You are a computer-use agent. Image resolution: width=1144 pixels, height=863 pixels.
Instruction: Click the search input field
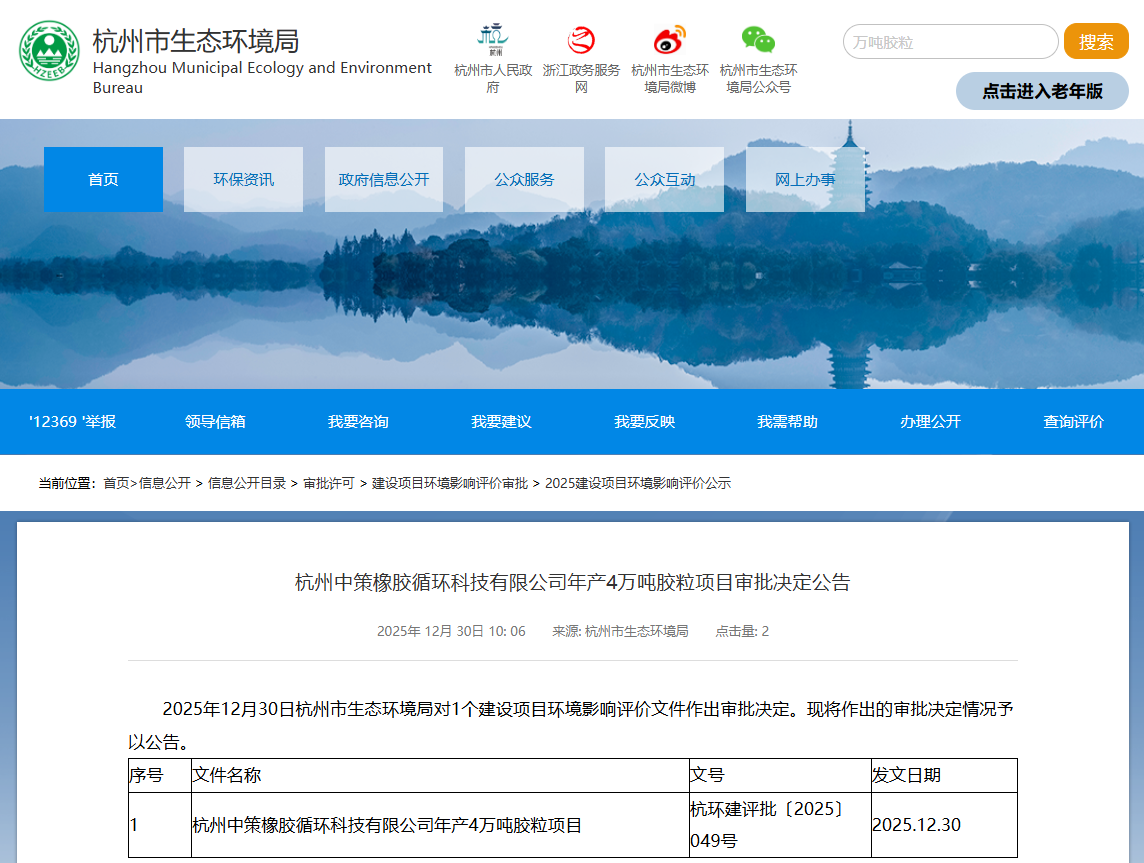click(950, 42)
